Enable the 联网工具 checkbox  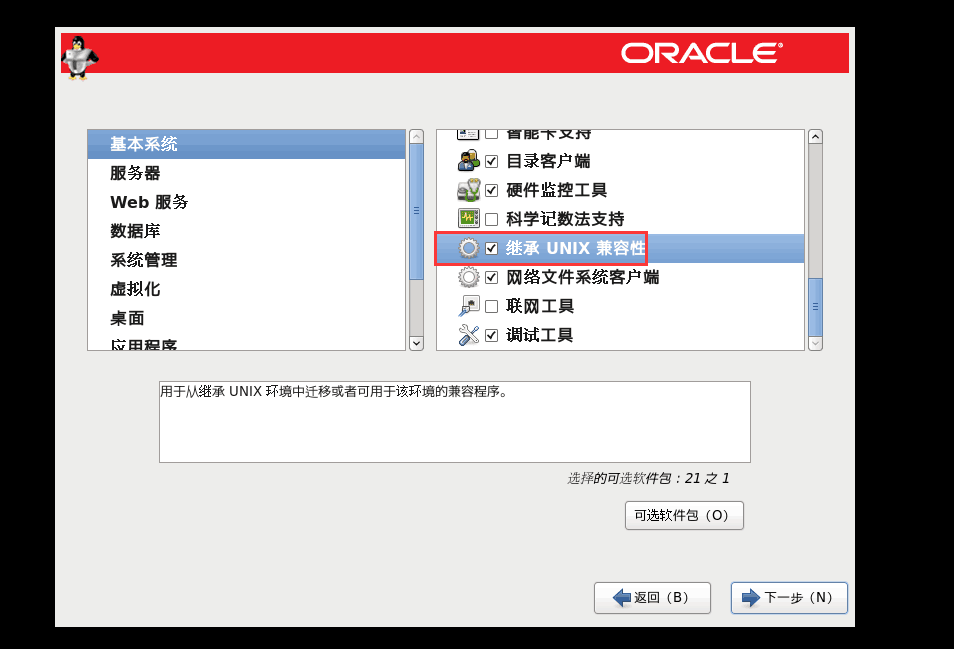pos(491,306)
